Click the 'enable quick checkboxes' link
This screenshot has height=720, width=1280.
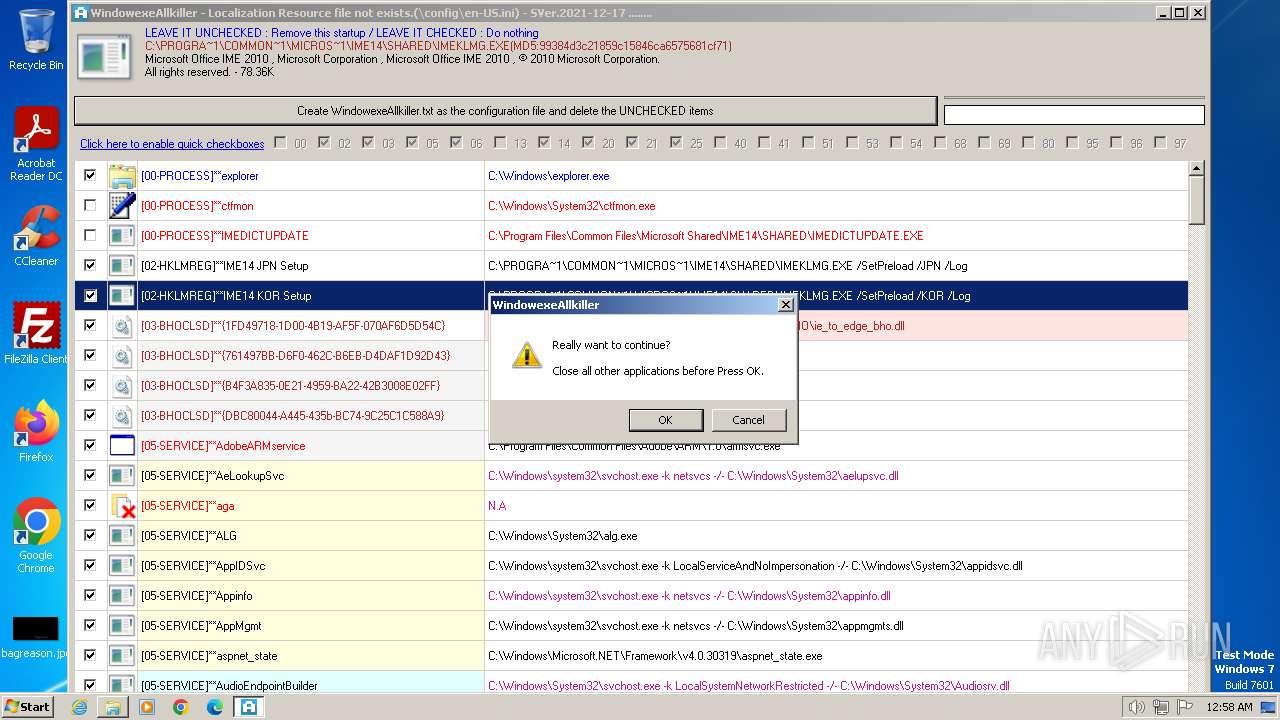(x=172, y=144)
